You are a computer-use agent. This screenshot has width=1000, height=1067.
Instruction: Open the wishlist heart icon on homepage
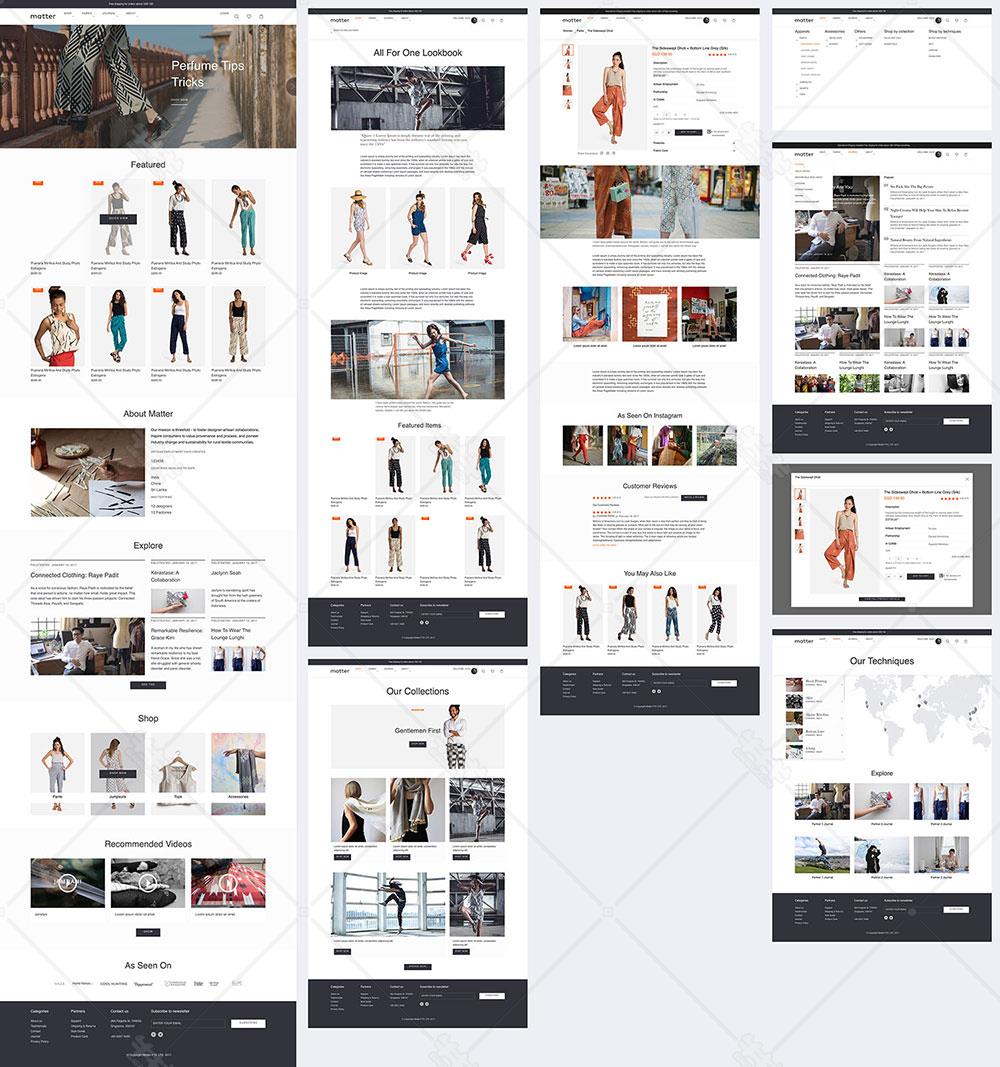[x=249, y=17]
